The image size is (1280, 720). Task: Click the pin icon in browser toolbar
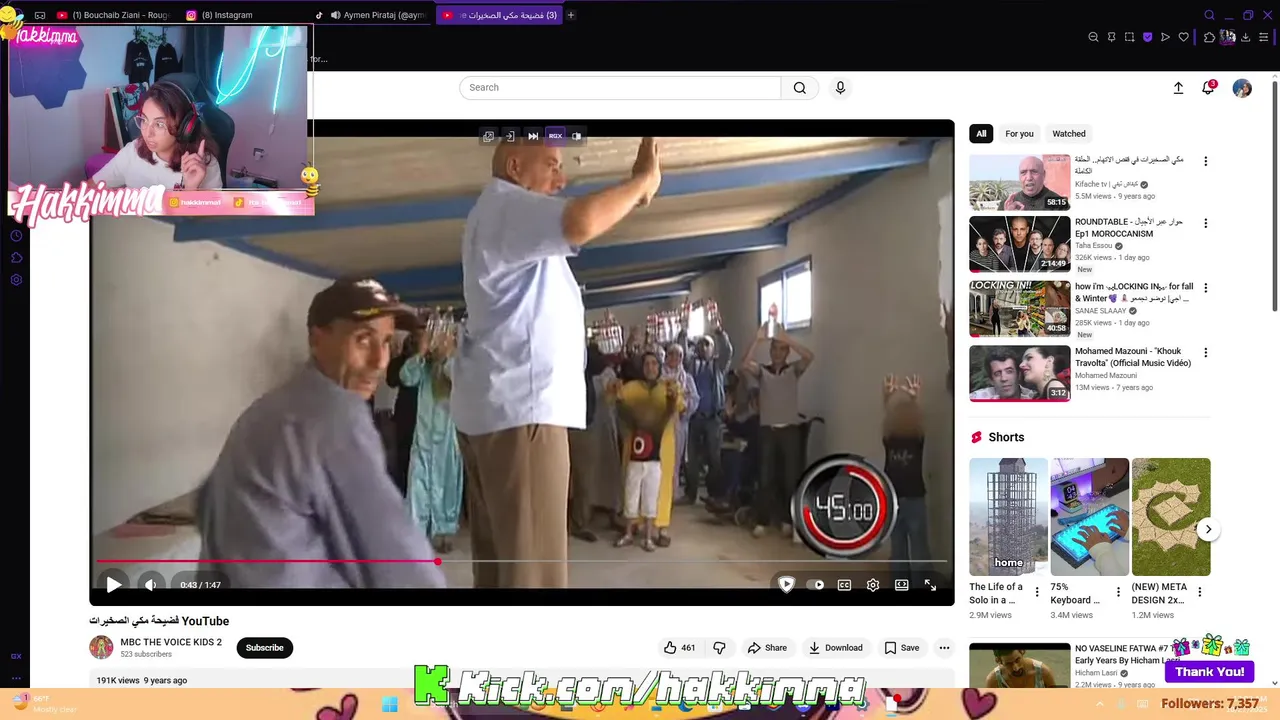pos(1111,37)
